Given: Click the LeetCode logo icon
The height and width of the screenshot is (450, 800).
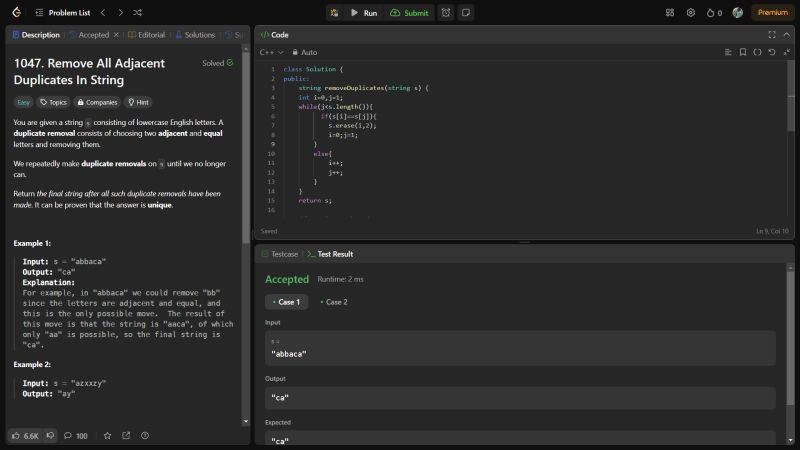Looking at the screenshot, I should [16, 12].
